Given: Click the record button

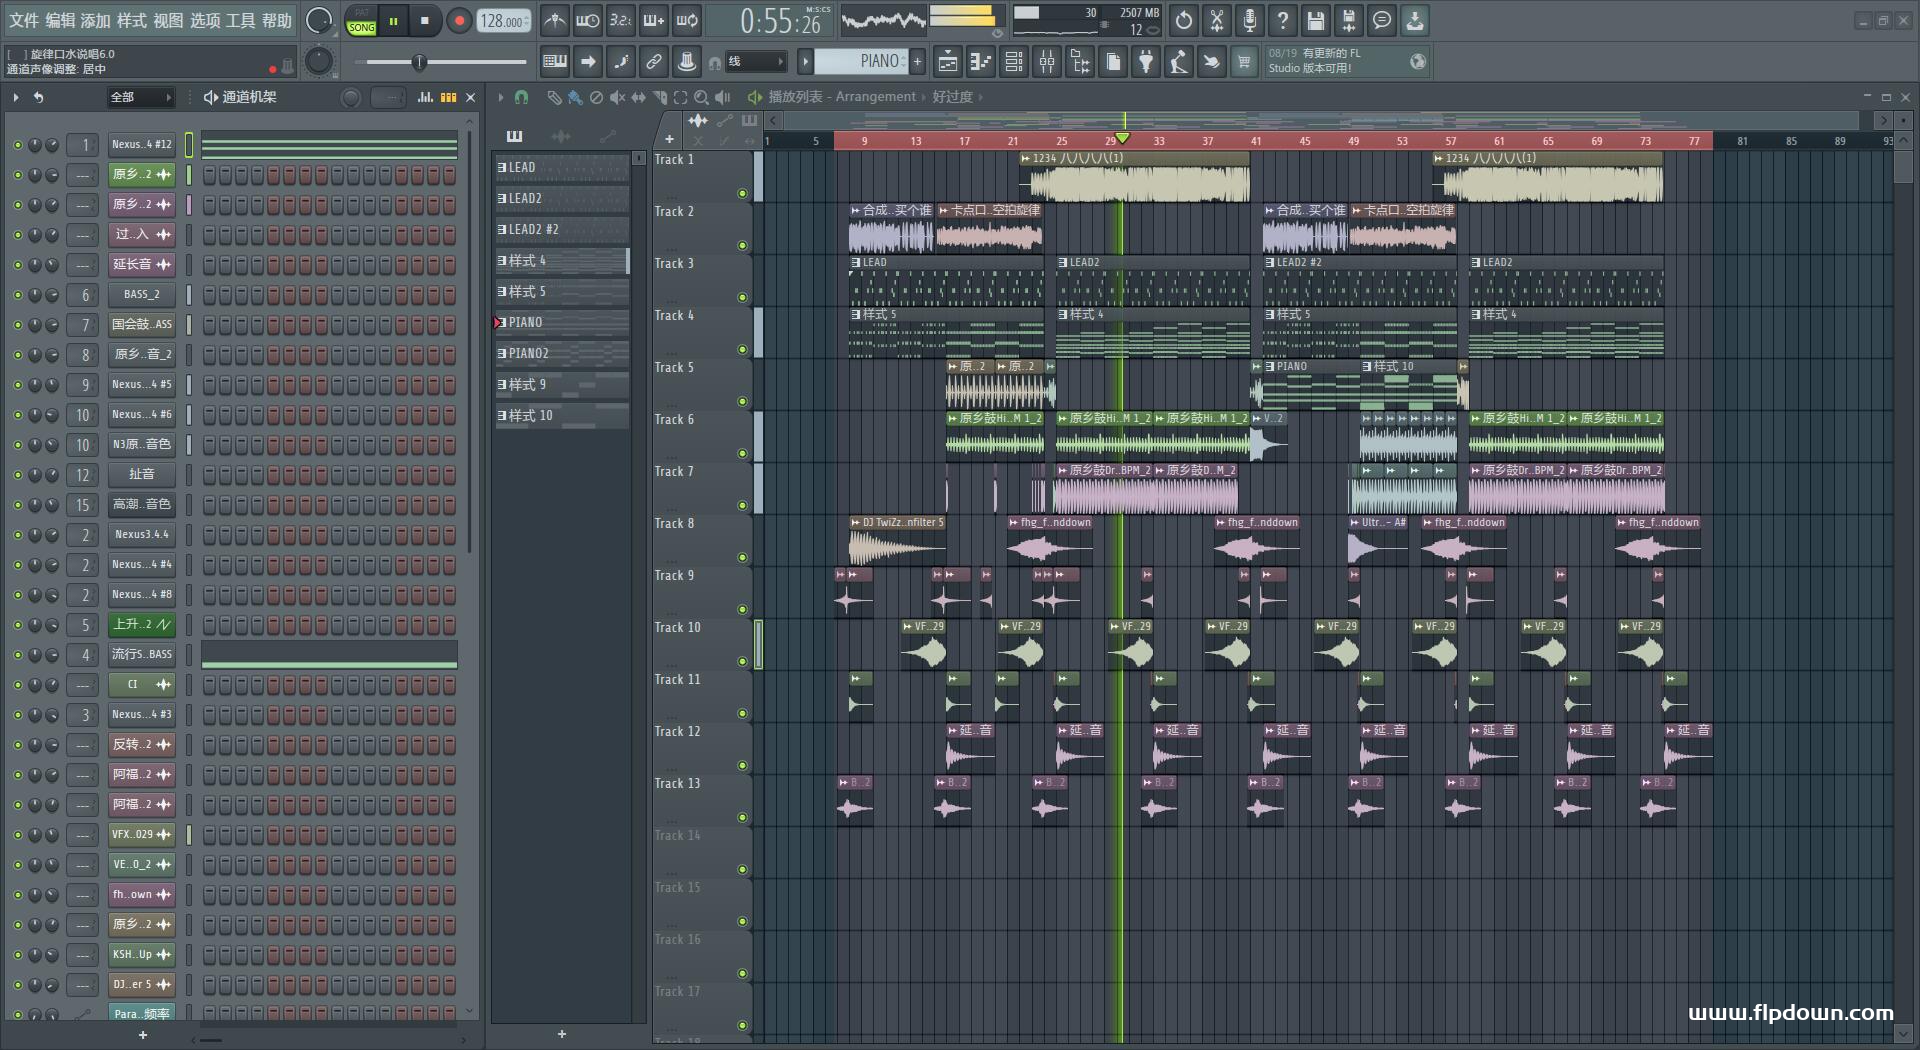Looking at the screenshot, I should click(459, 21).
